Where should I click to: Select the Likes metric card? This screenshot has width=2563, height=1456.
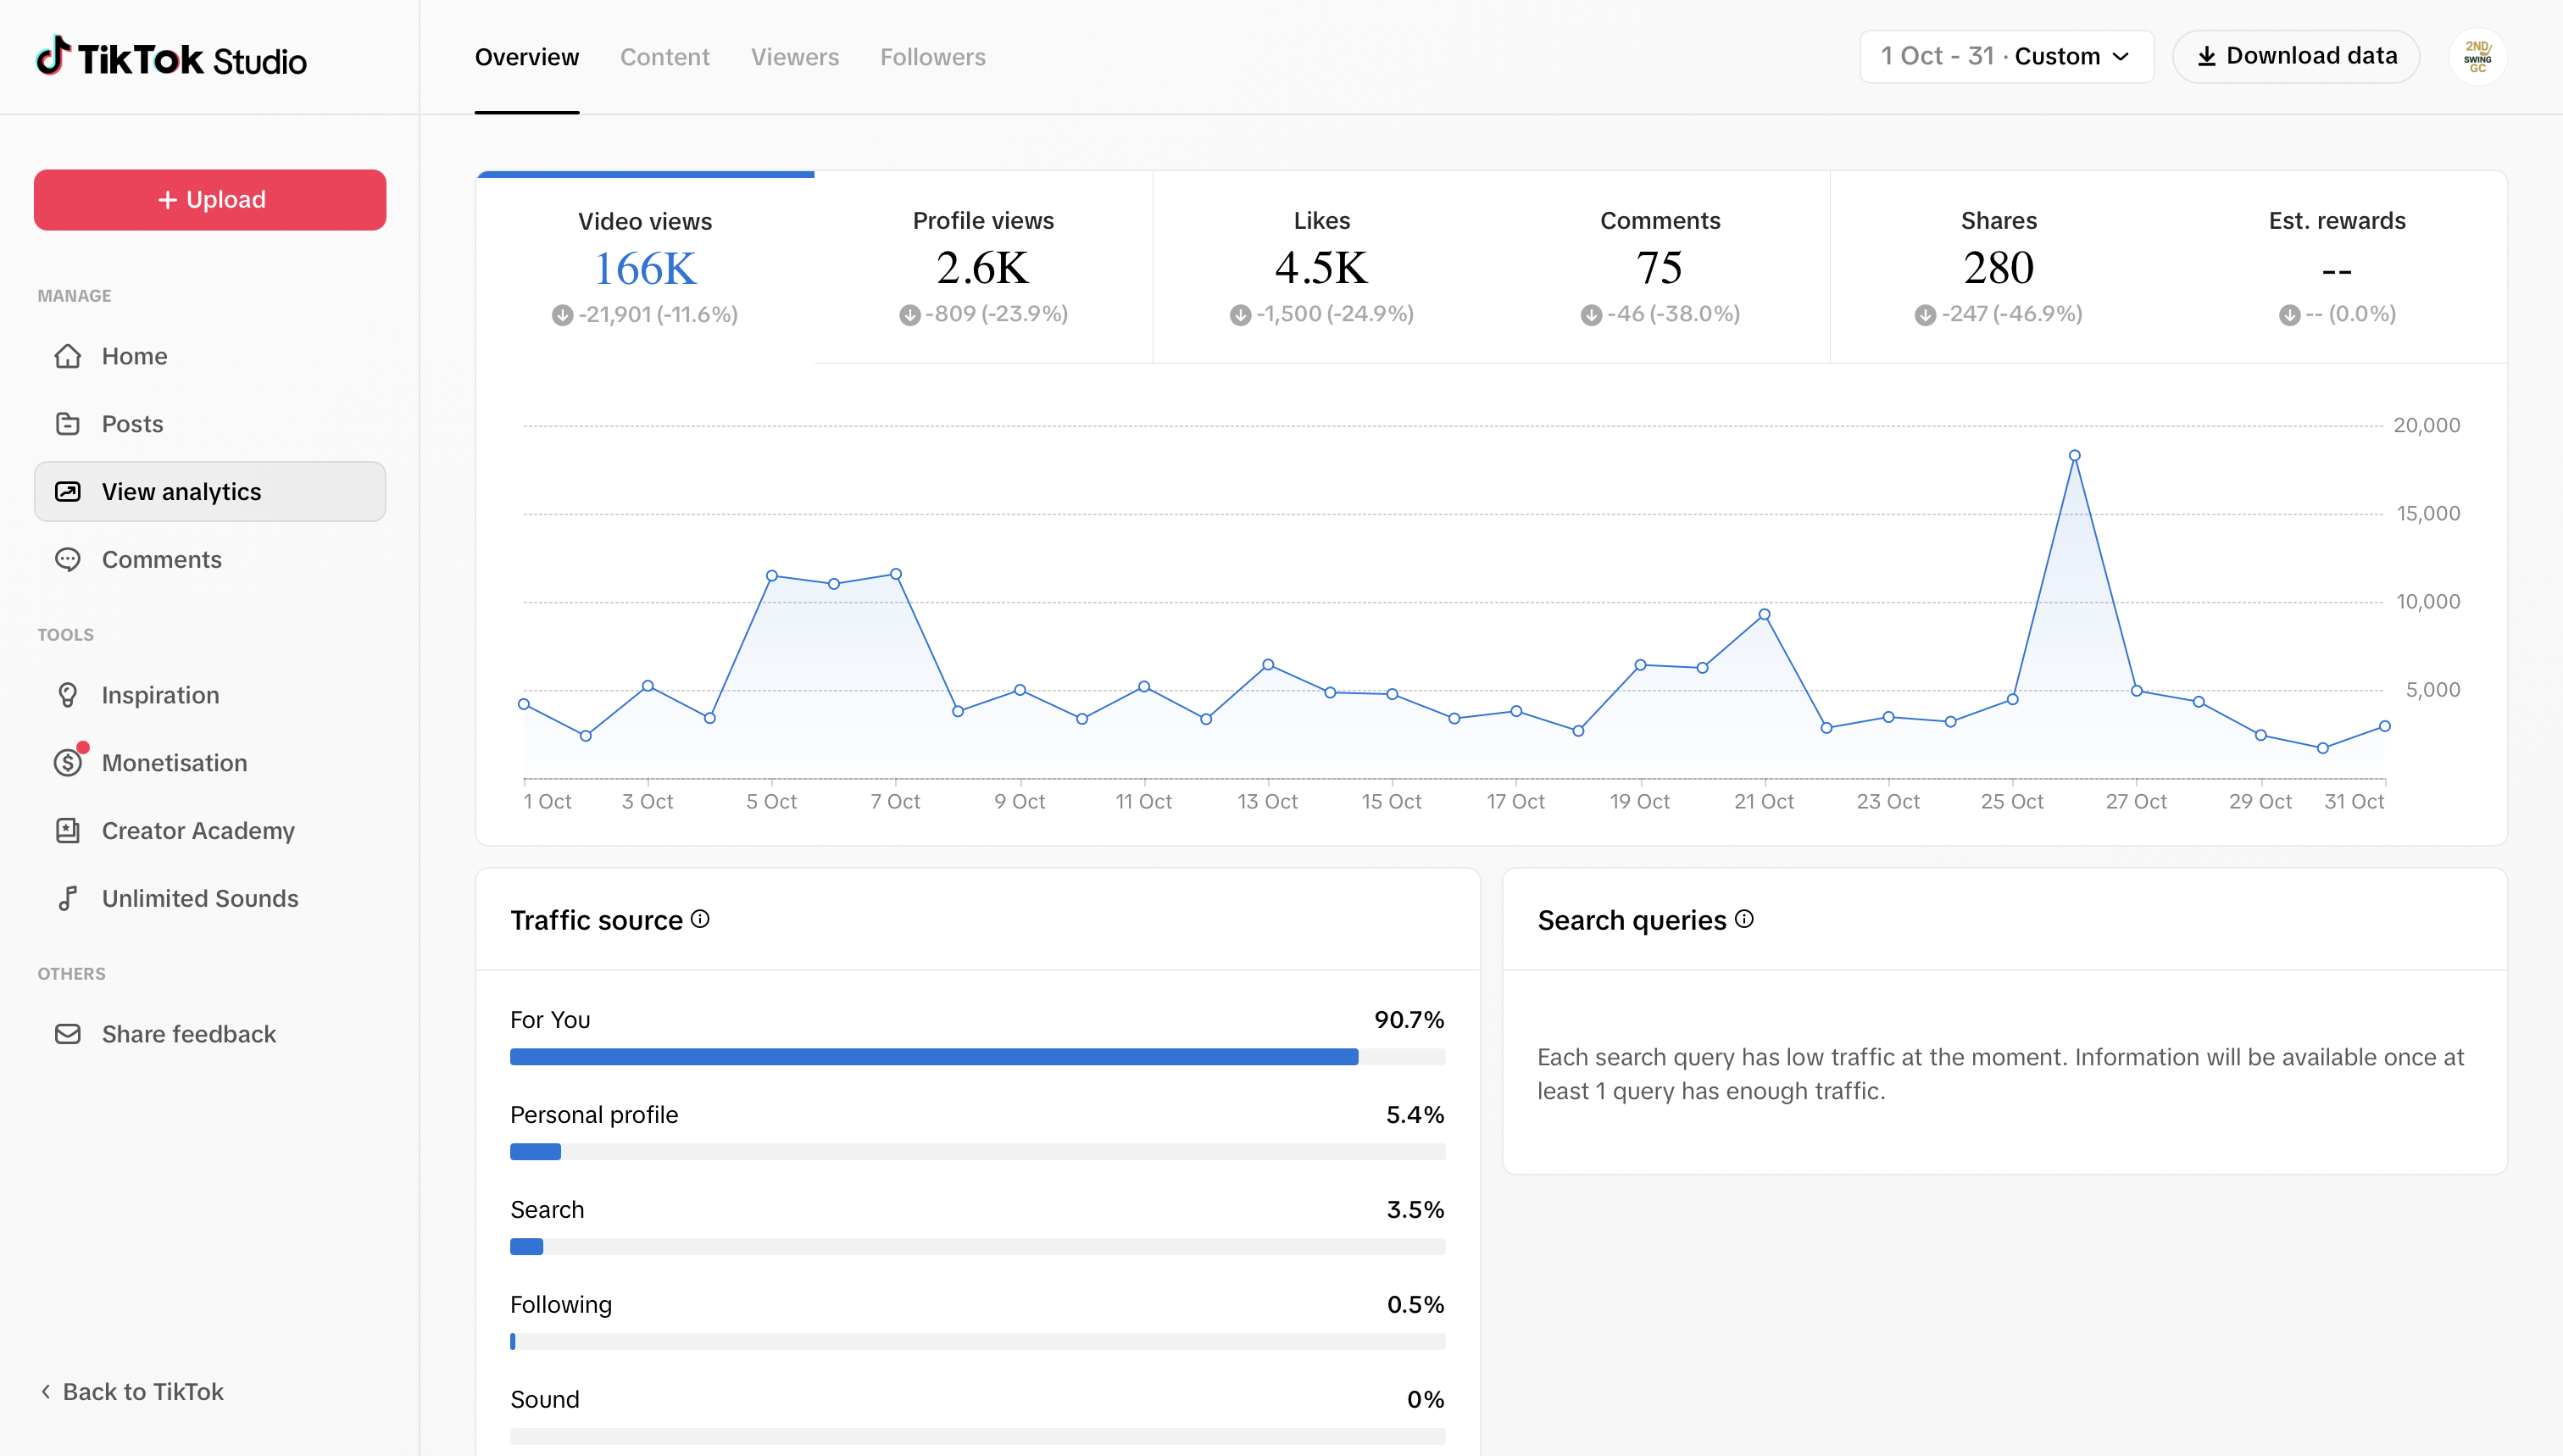point(1321,267)
